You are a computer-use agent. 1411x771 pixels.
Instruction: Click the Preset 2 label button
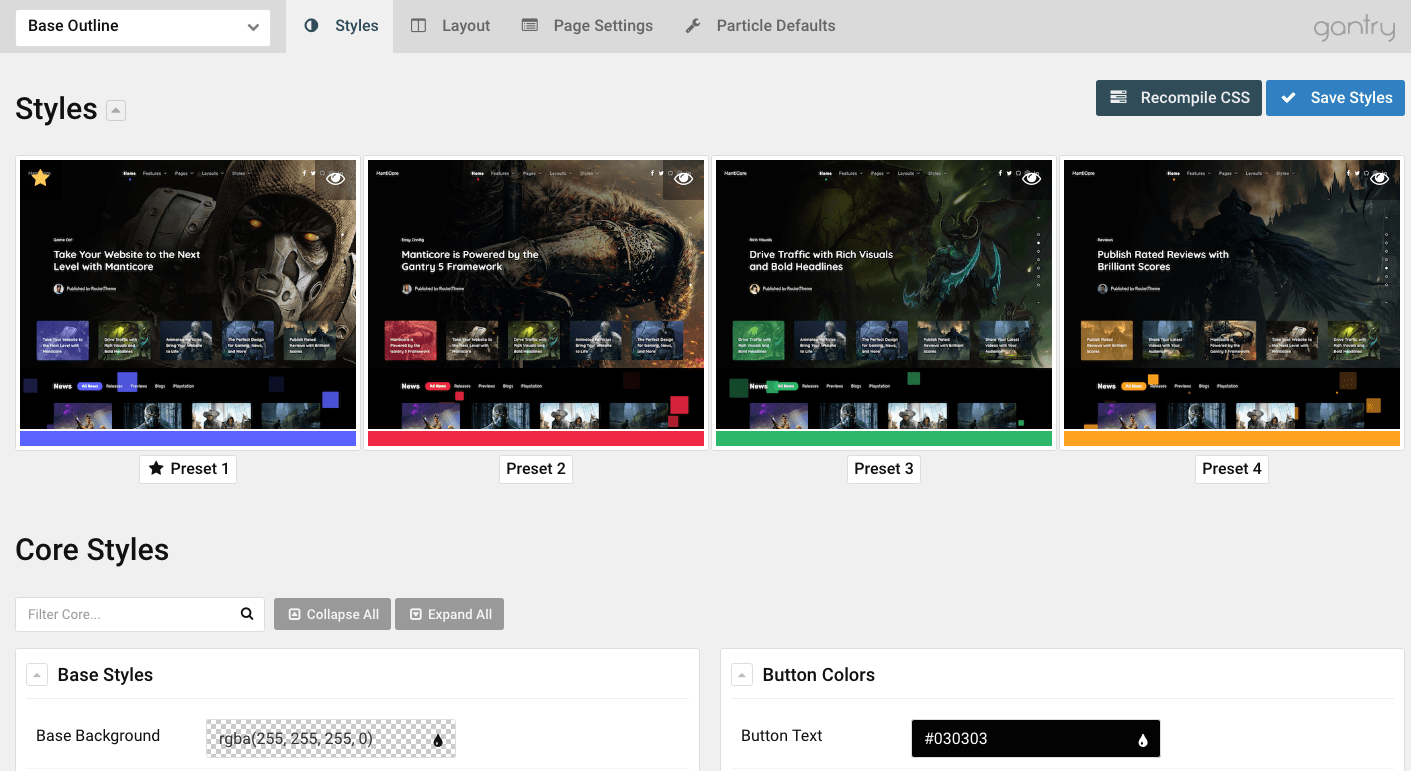(536, 469)
